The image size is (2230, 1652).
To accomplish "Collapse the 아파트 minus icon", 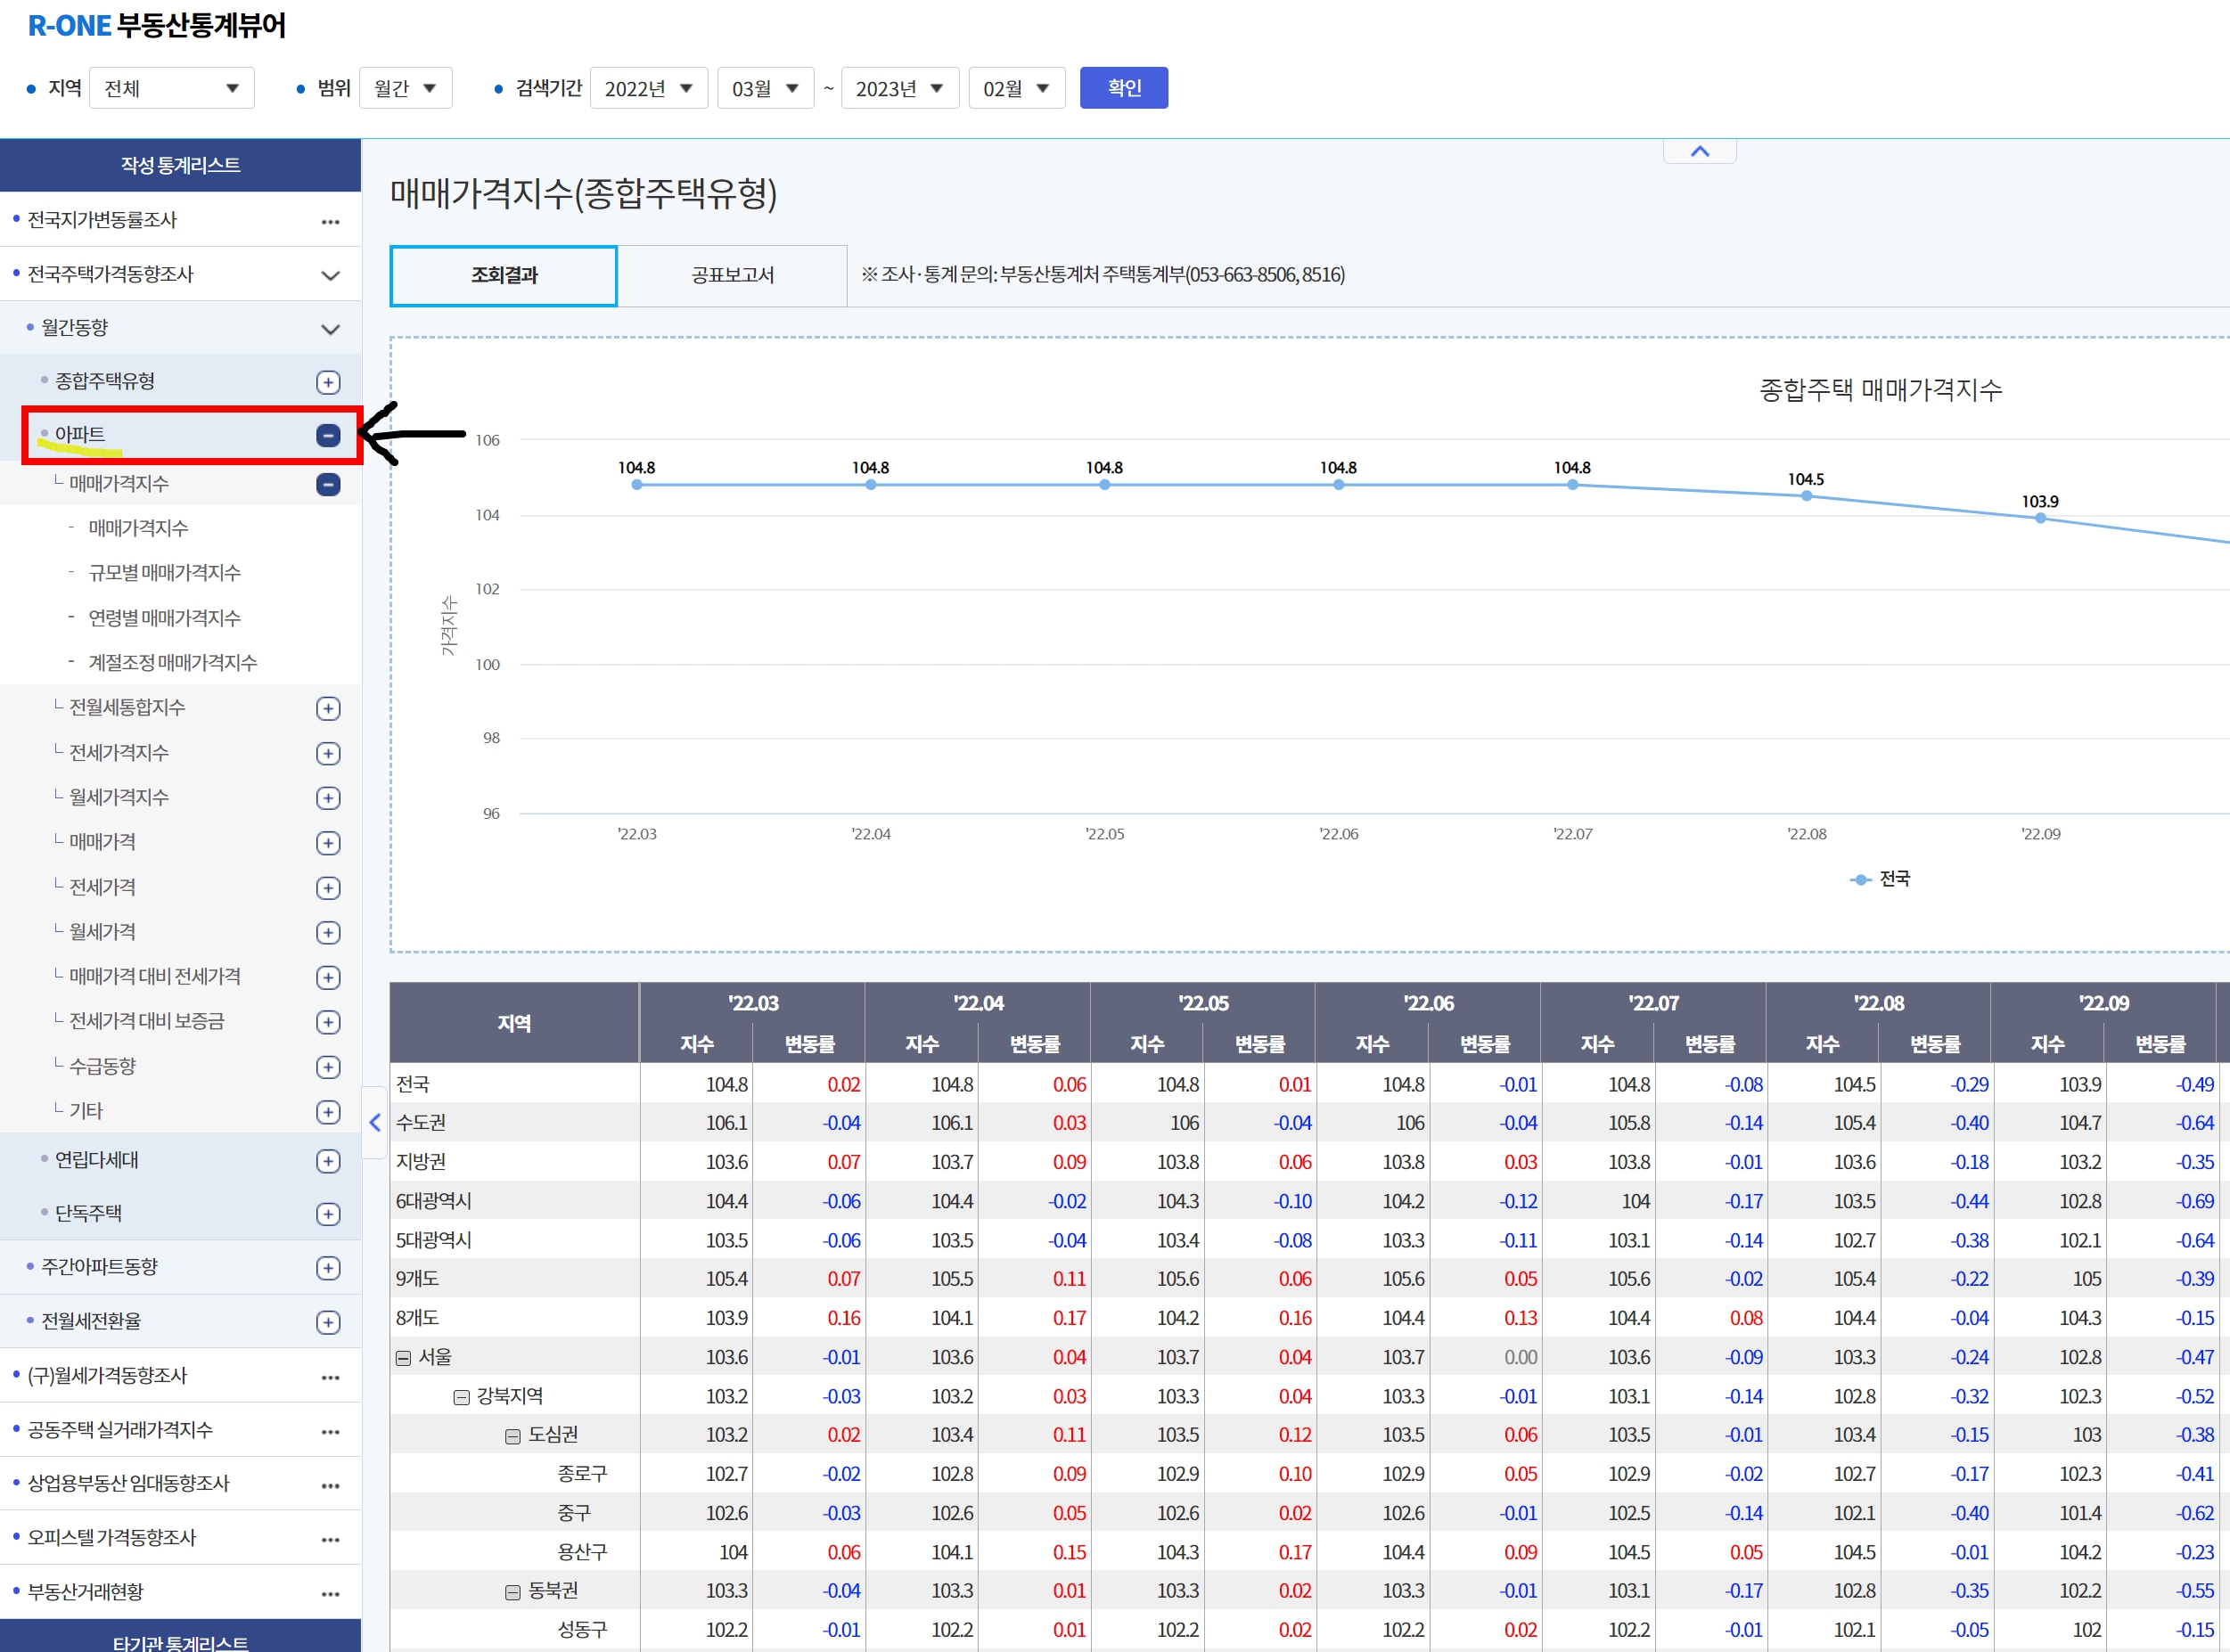I will pos(328,435).
